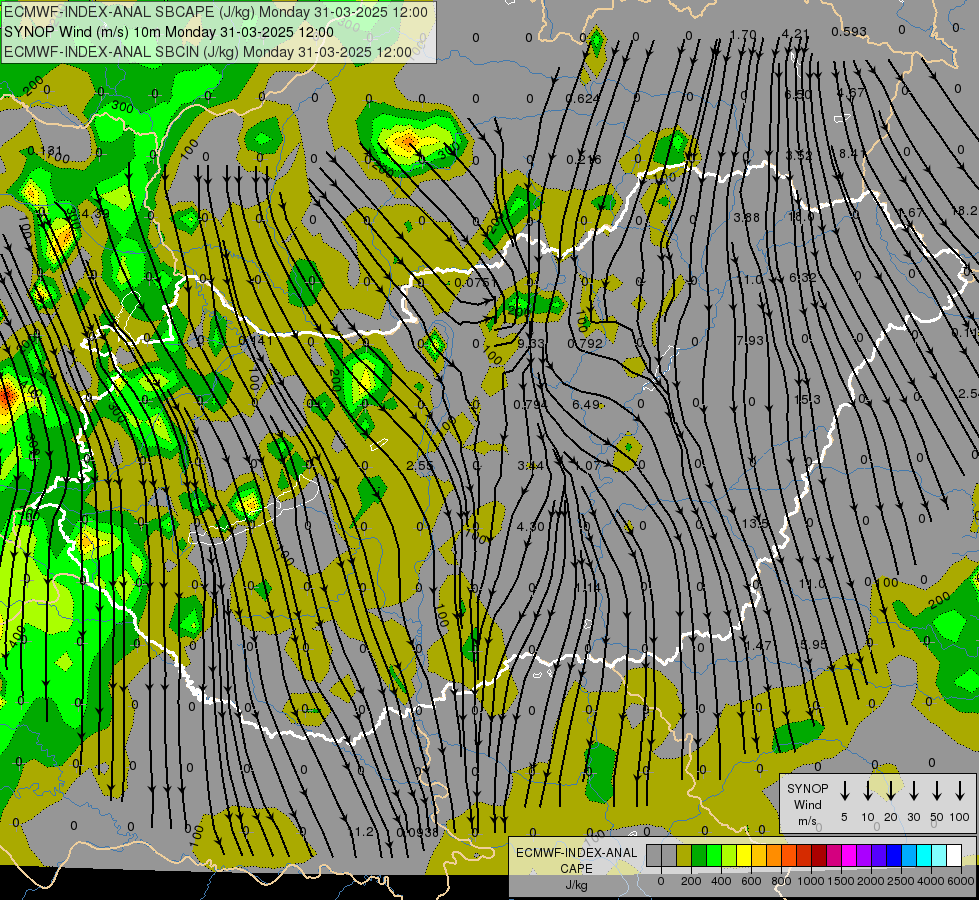Click the SBCAPE title line dated 31-03-2025

tap(216, 12)
